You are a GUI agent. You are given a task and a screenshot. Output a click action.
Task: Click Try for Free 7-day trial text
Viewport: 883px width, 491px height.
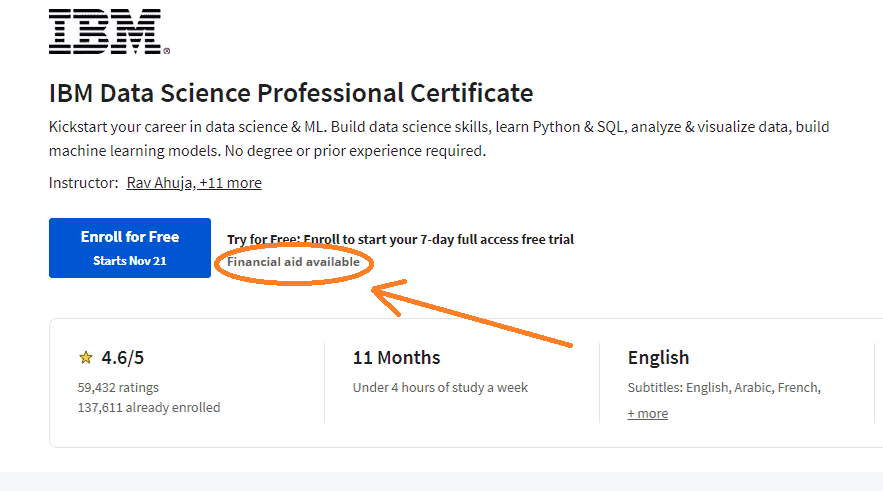400,239
